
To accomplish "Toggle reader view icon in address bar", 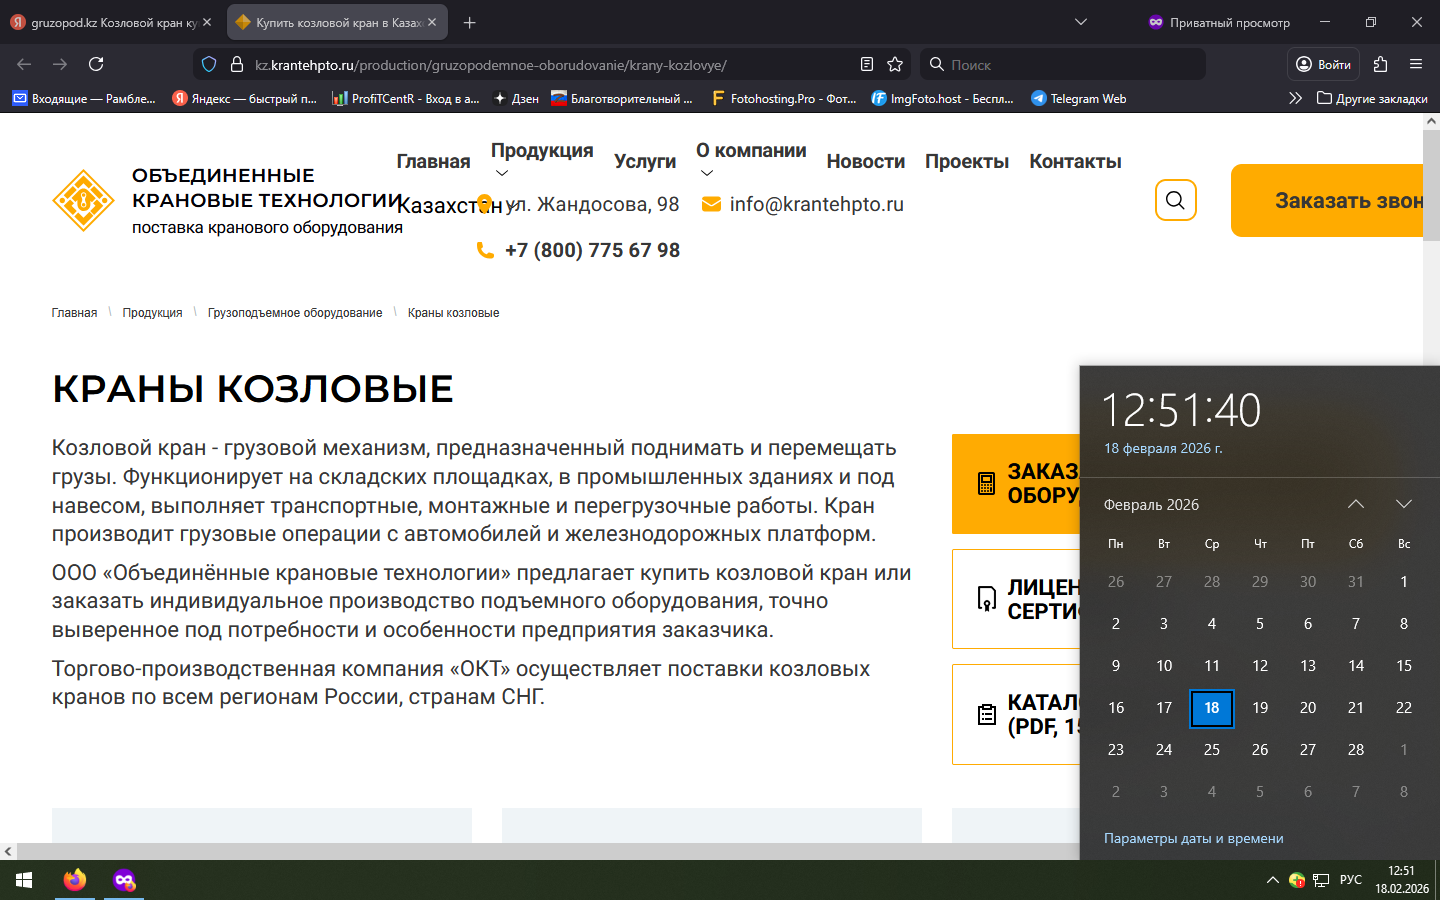I will click(x=867, y=64).
